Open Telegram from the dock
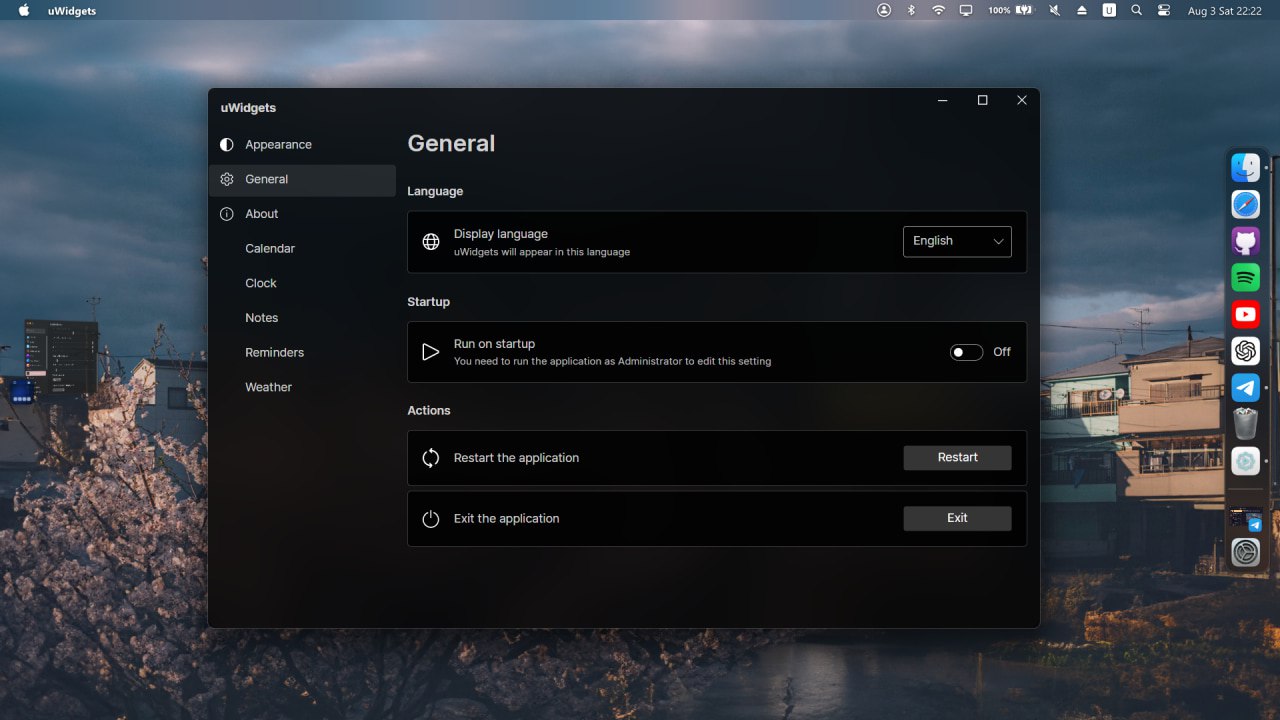This screenshot has height=720, width=1280. tap(1245, 388)
